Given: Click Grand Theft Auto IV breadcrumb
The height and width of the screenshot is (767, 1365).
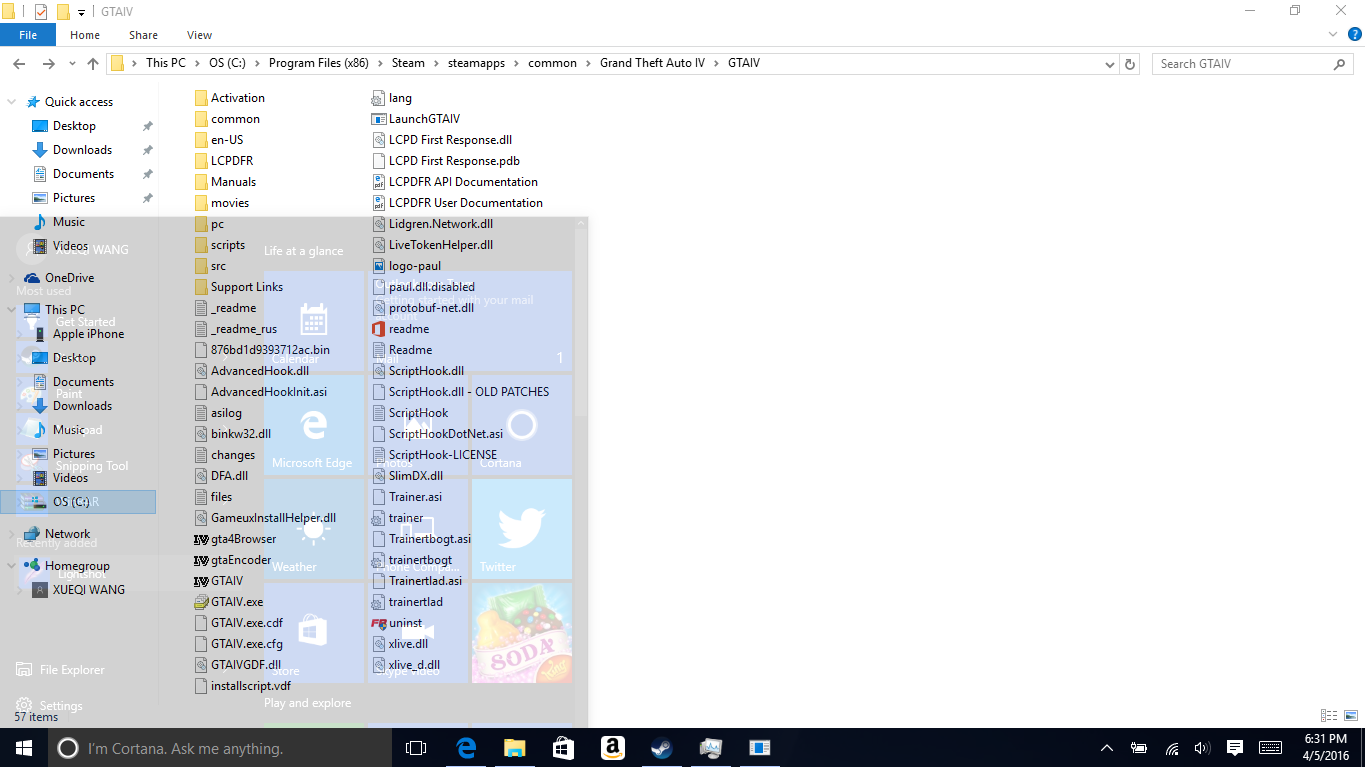Looking at the screenshot, I should 652,63.
